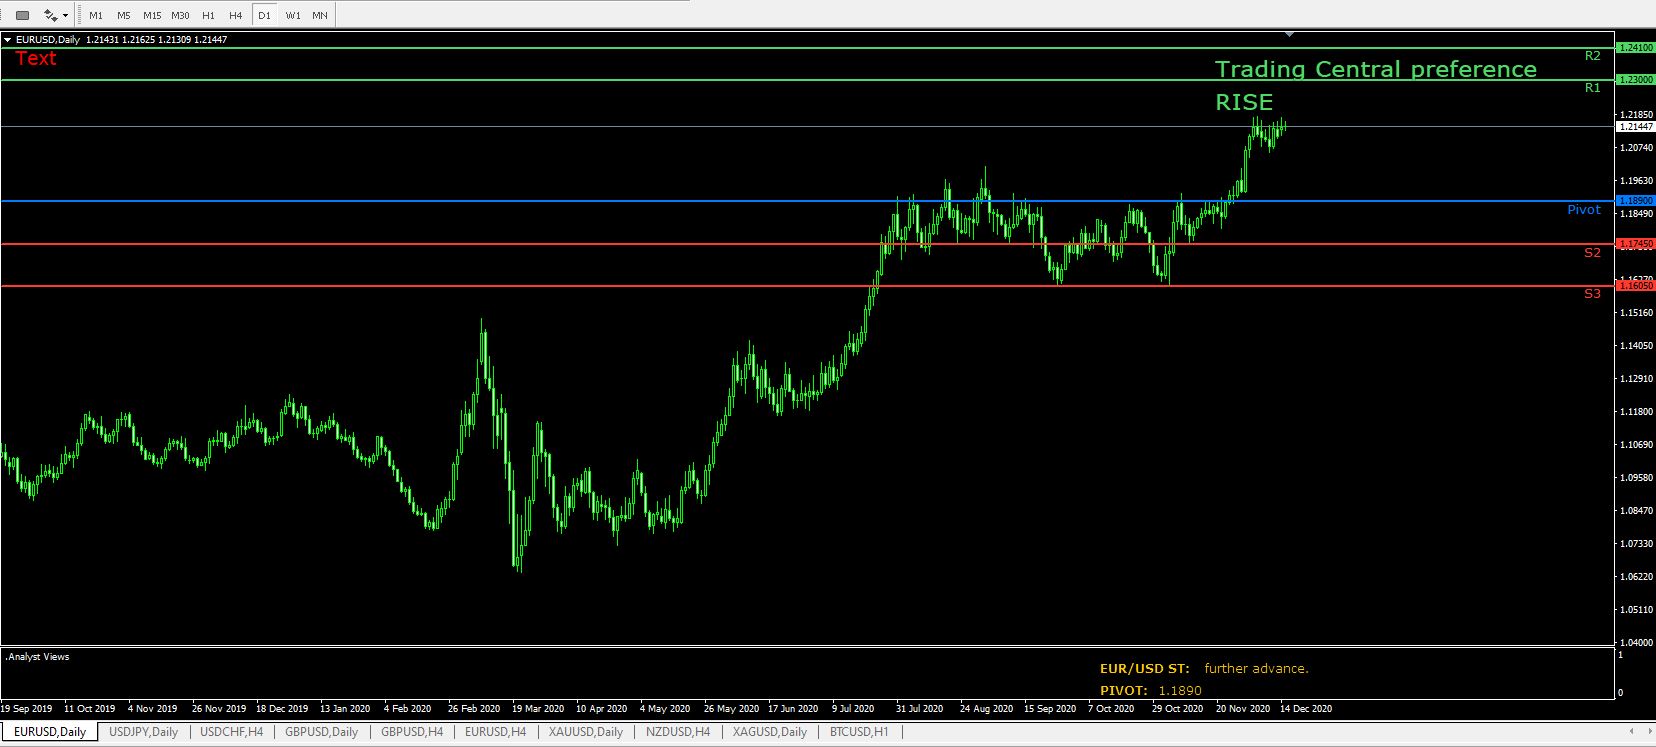Switch timeframe to H1
1656x747 pixels.
click(208, 15)
